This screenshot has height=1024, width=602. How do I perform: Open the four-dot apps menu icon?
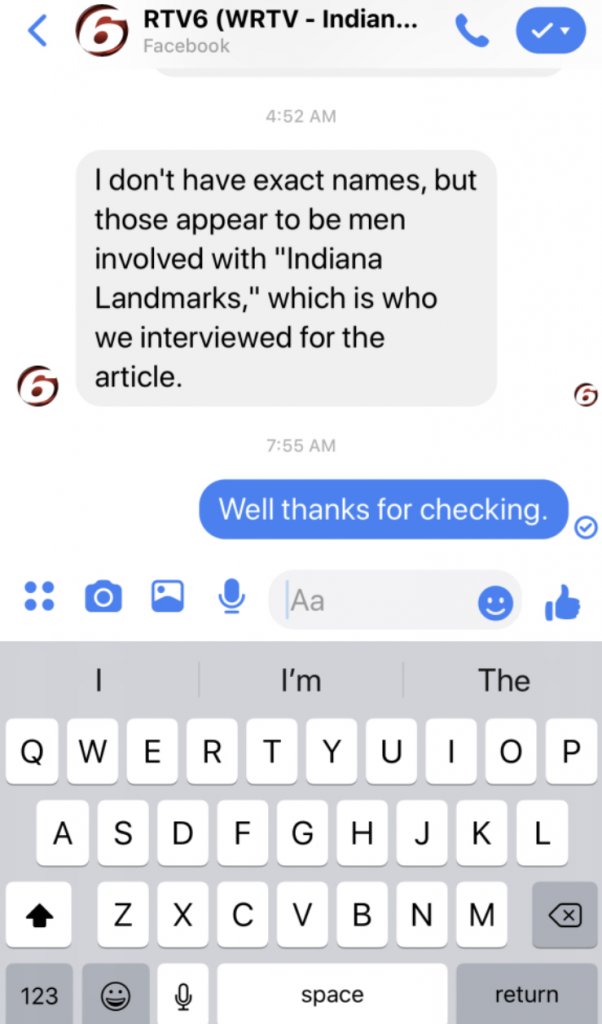click(39, 596)
